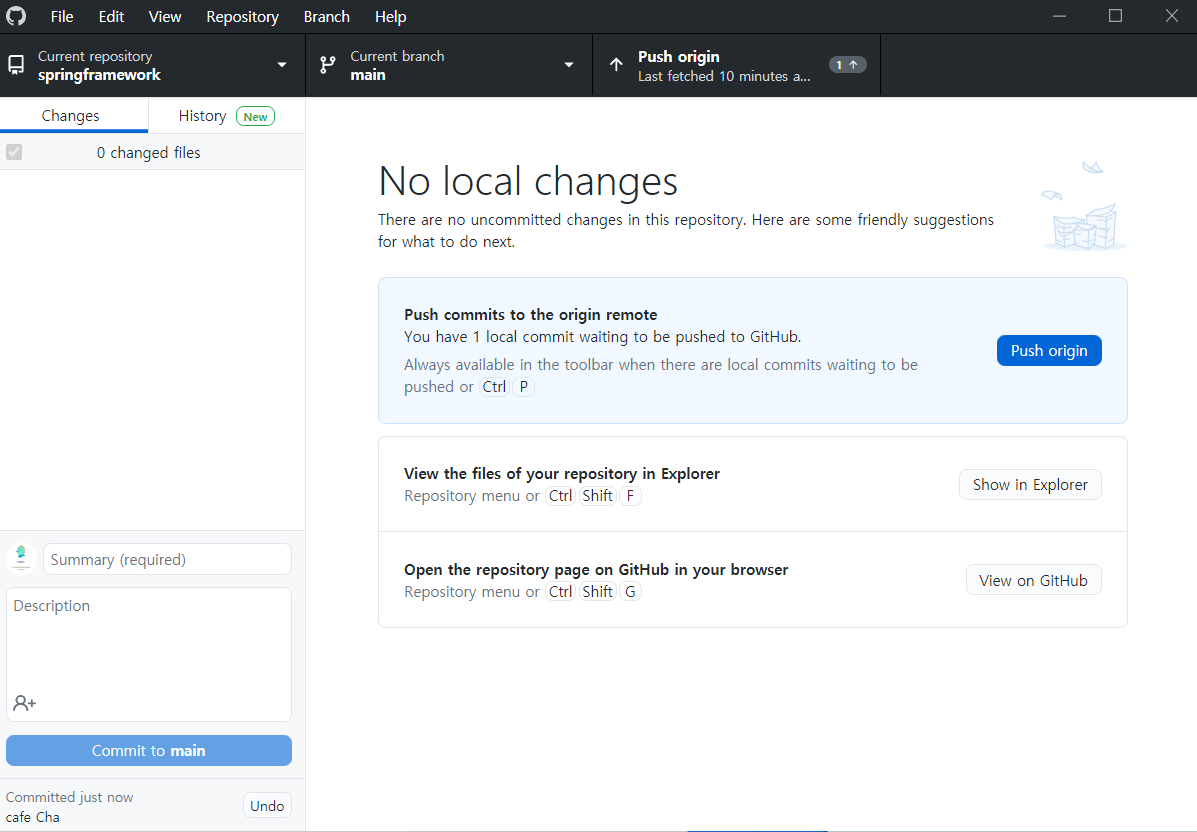Open the Help menu

coord(390,17)
